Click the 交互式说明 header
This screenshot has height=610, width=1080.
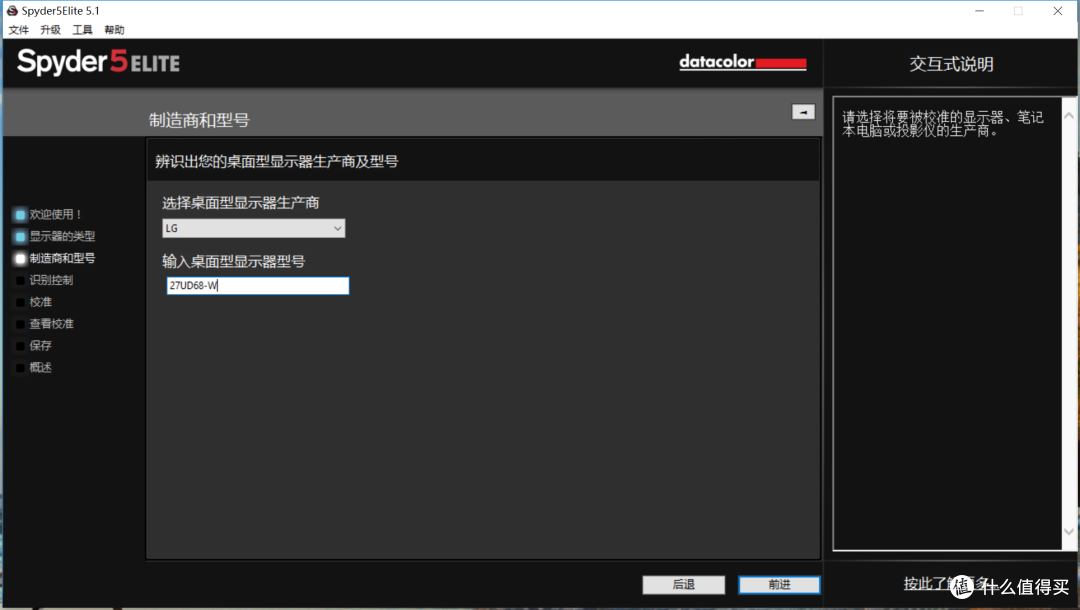point(951,64)
